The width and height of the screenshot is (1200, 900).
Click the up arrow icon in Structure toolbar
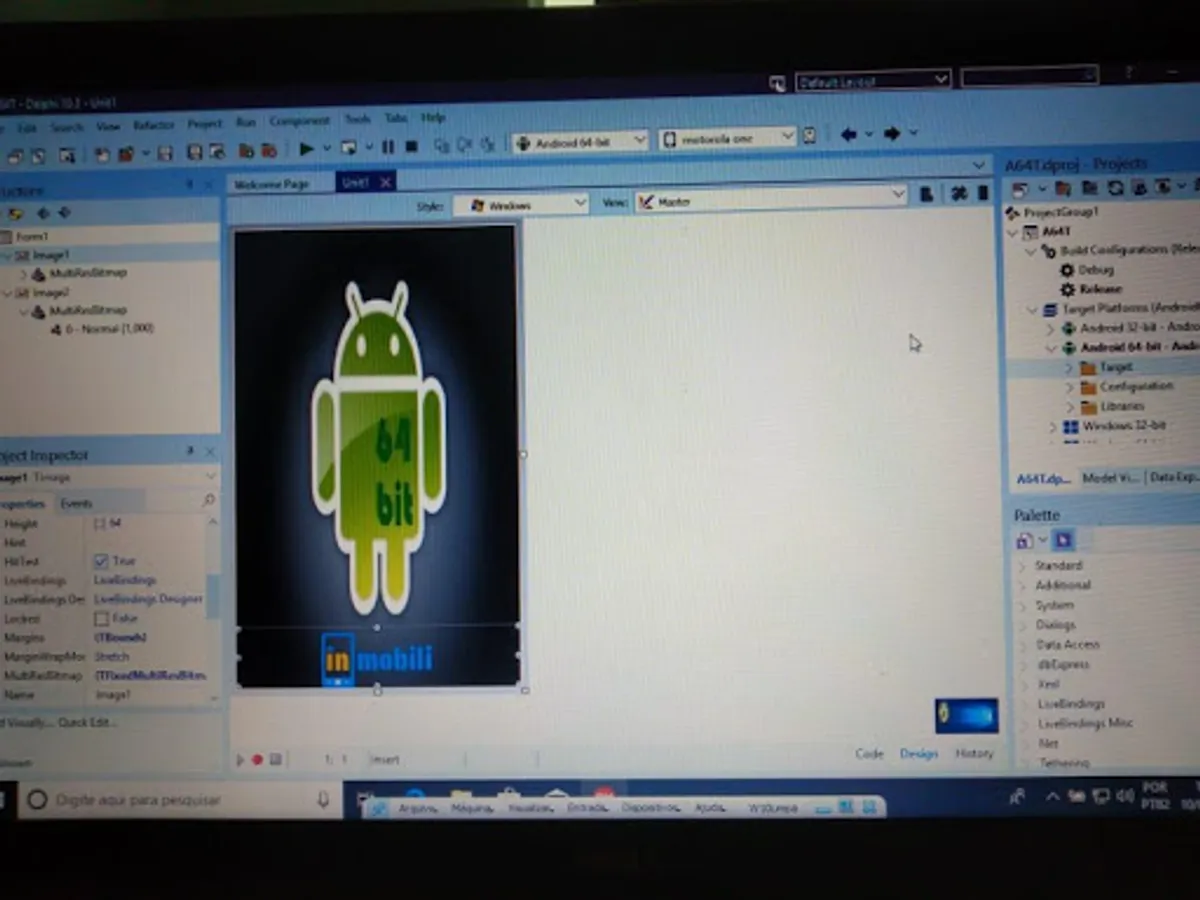click(43, 213)
